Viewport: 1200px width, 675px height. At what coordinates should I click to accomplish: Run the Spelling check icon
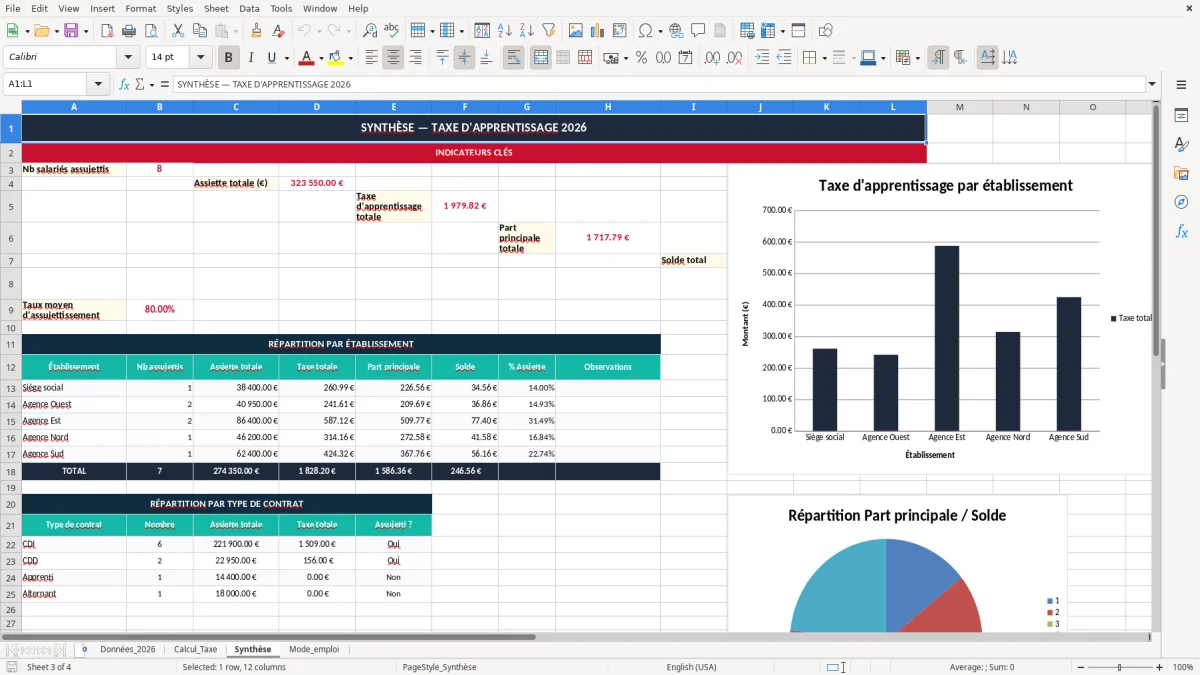point(392,31)
